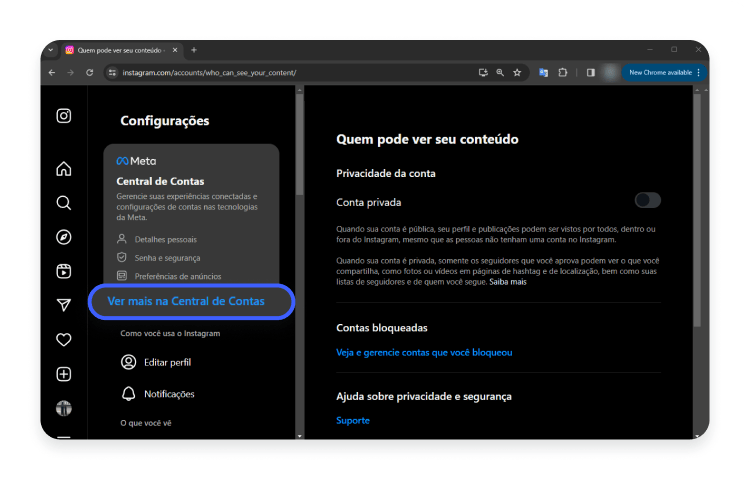Open Detalhes pessoais in Central de Contas
The image size is (750, 479).
tap(165, 239)
